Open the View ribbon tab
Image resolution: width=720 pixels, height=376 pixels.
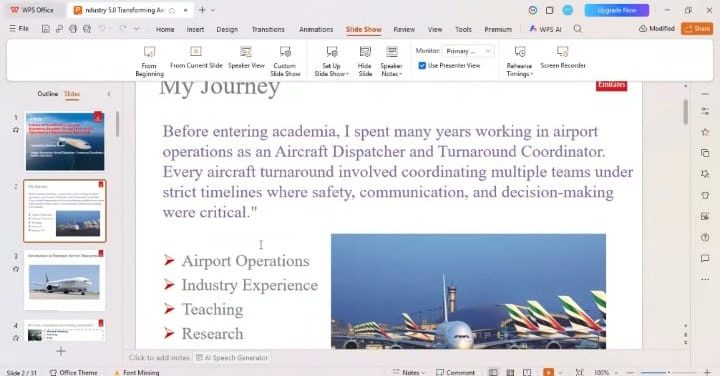435,29
